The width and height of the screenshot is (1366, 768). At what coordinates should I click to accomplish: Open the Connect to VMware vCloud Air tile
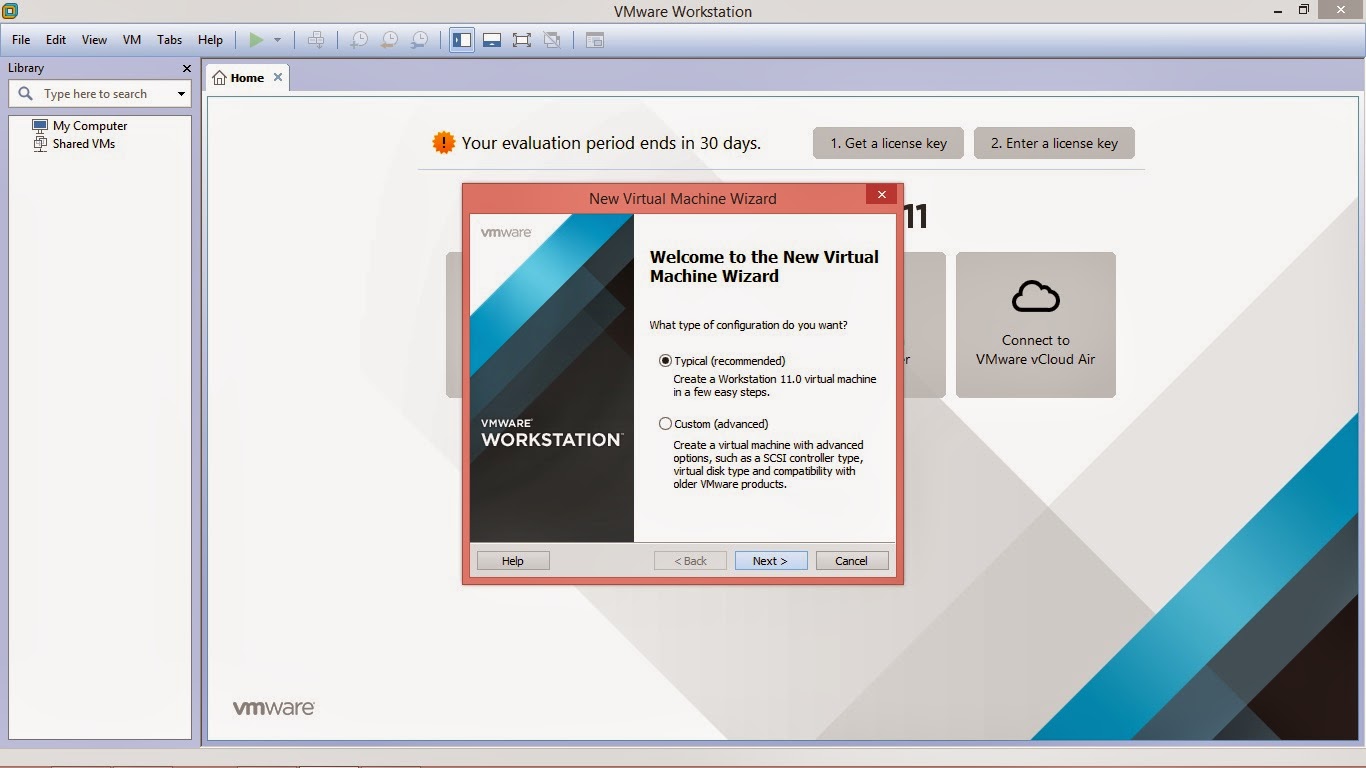[x=1035, y=325]
